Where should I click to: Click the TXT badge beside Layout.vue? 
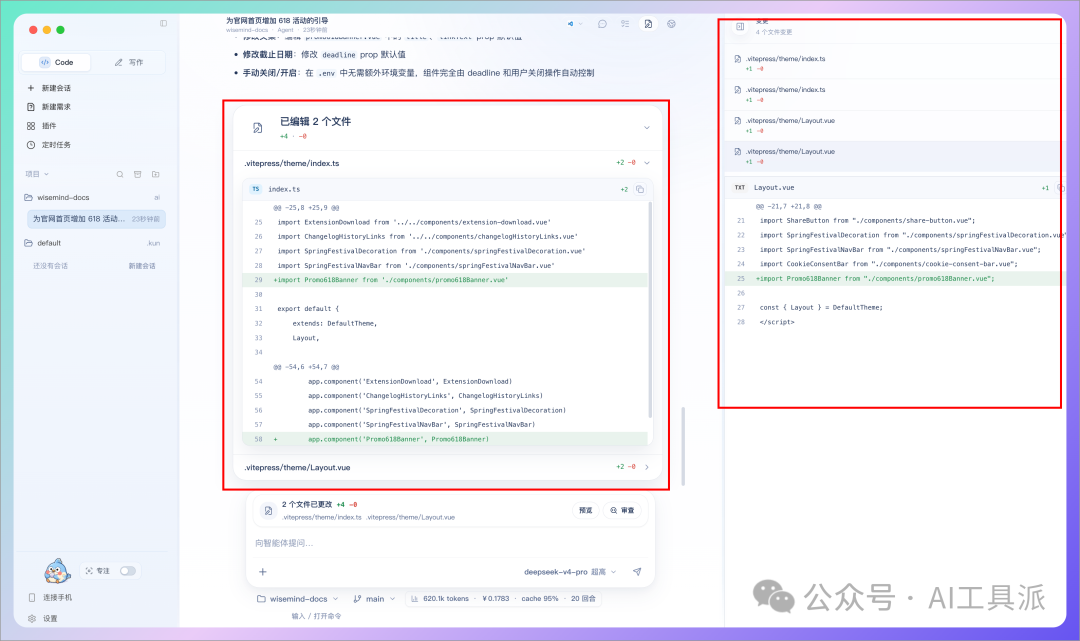pos(740,187)
